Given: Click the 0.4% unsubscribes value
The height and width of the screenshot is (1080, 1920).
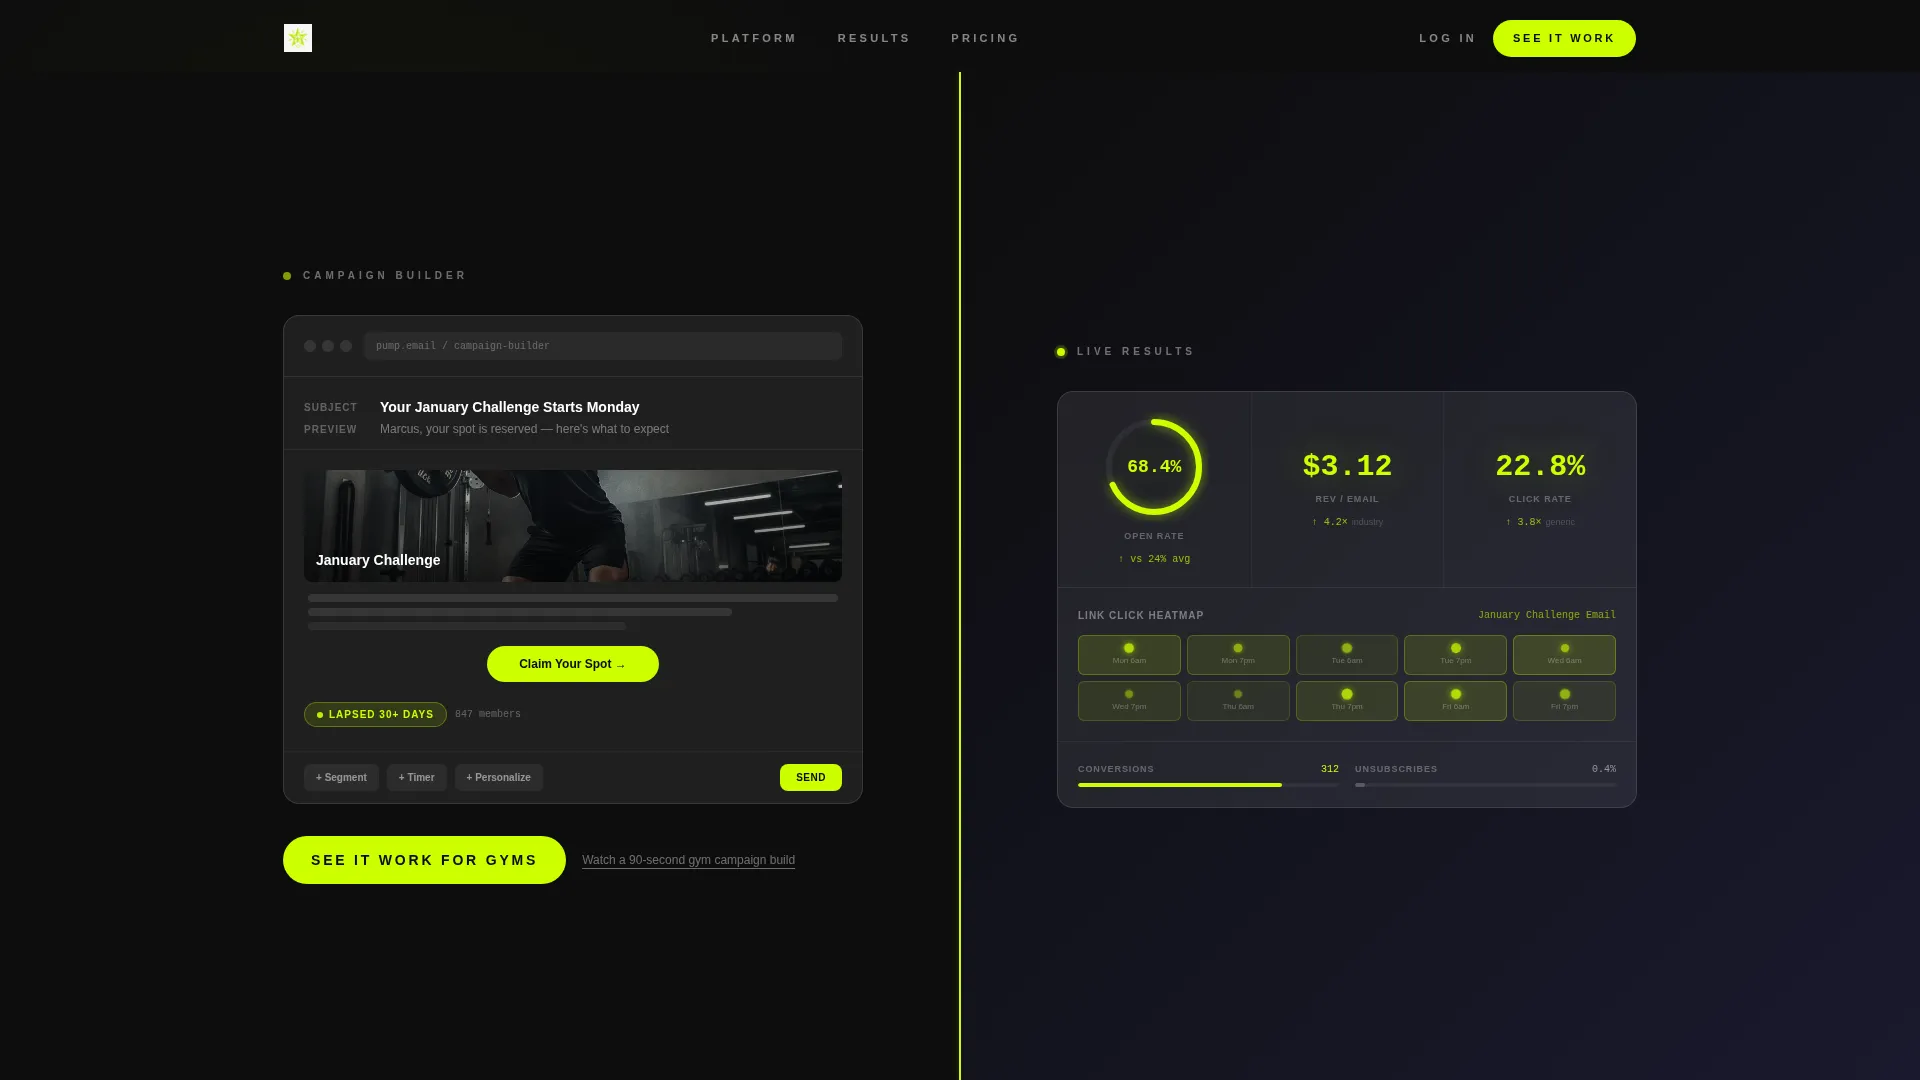Looking at the screenshot, I should tap(1603, 769).
